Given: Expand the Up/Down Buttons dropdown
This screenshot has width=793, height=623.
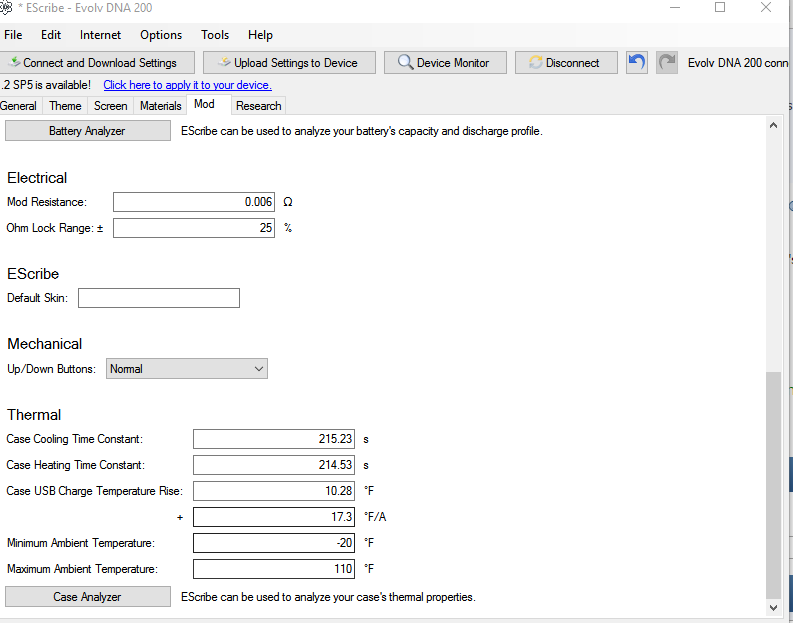Looking at the screenshot, I should pos(187,369).
